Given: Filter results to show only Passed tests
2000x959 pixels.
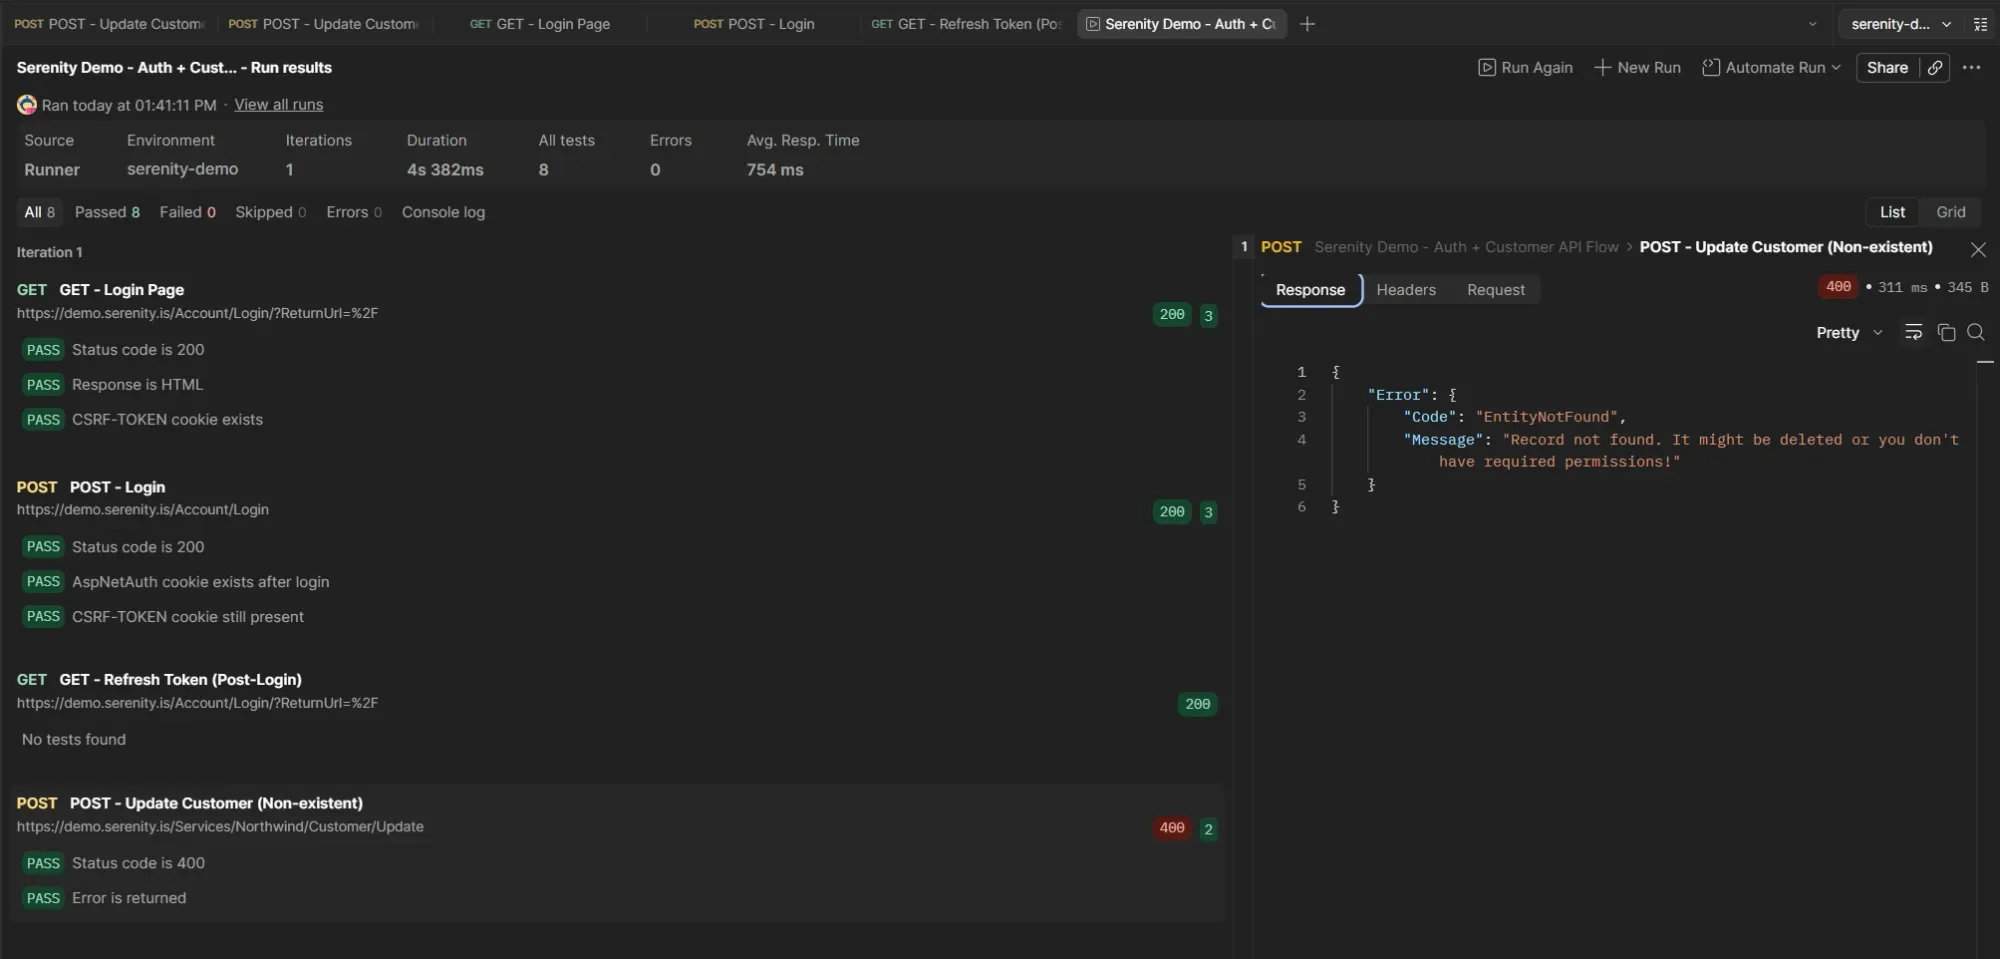Looking at the screenshot, I should (x=108, y=211).
